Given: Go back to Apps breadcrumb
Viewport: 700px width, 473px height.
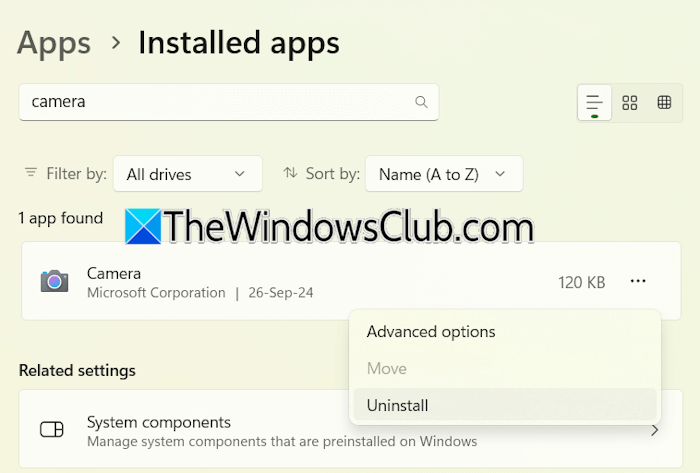Looking at the screenshot, I should coord(54,43).
